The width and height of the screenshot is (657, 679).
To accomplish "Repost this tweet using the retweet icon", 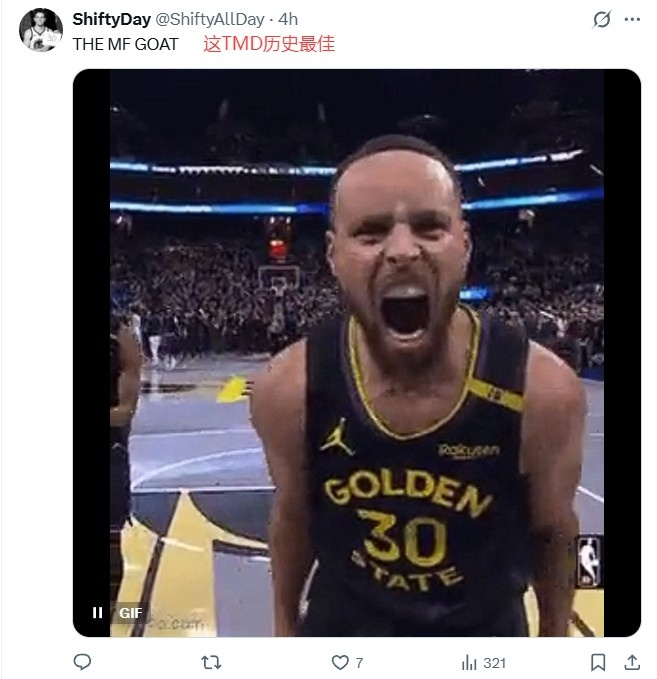I will point(211,662).
